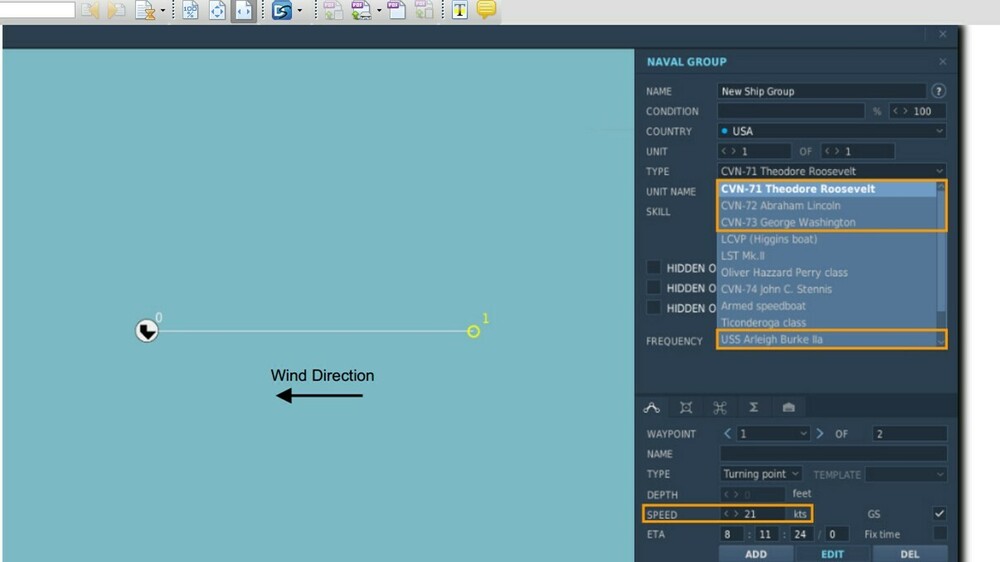Choose CVN-73 George Washington
Image resolution: width=1000 pixels, height=562 pixels.
(827, 222)
